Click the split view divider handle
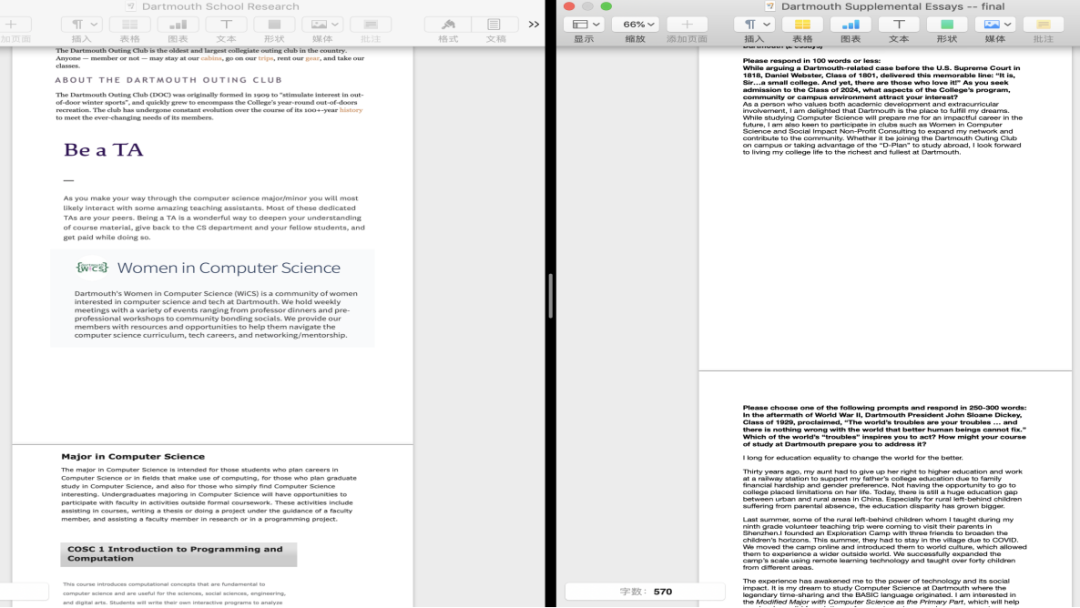Image resolution: width=1080 pixels, height=608 pixels. pyautogui.click(x=550, y=296)
